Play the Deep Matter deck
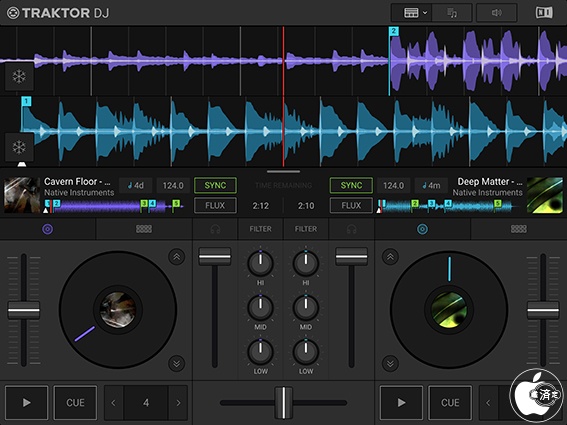Viewport: 567px width, 425px height. [x=401, y=403]
